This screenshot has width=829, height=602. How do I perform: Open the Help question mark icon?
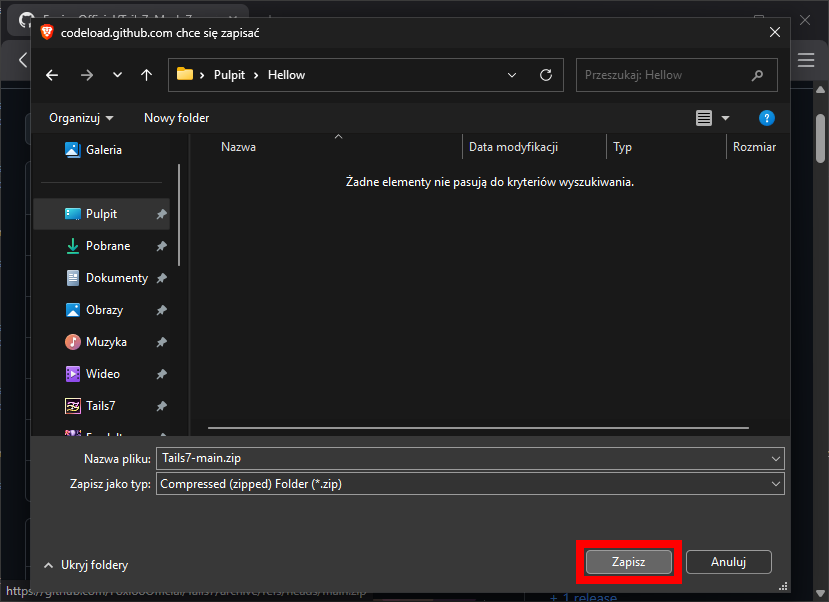point(766,118)
